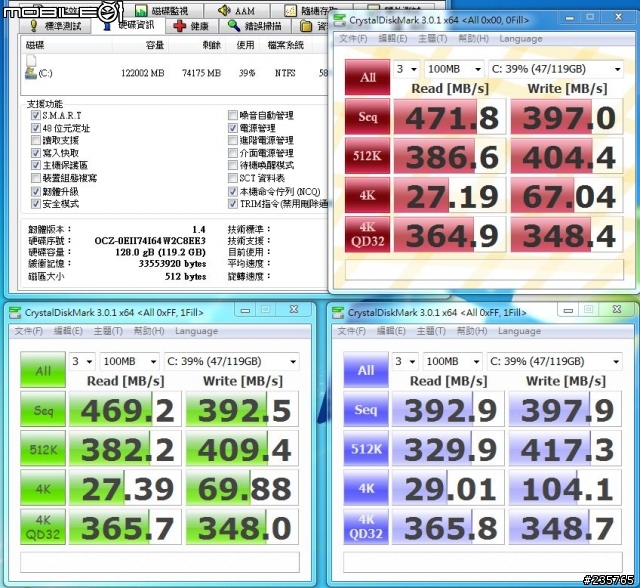Click app icon in blue CrystalDiskMark title bar

point(338,313)
